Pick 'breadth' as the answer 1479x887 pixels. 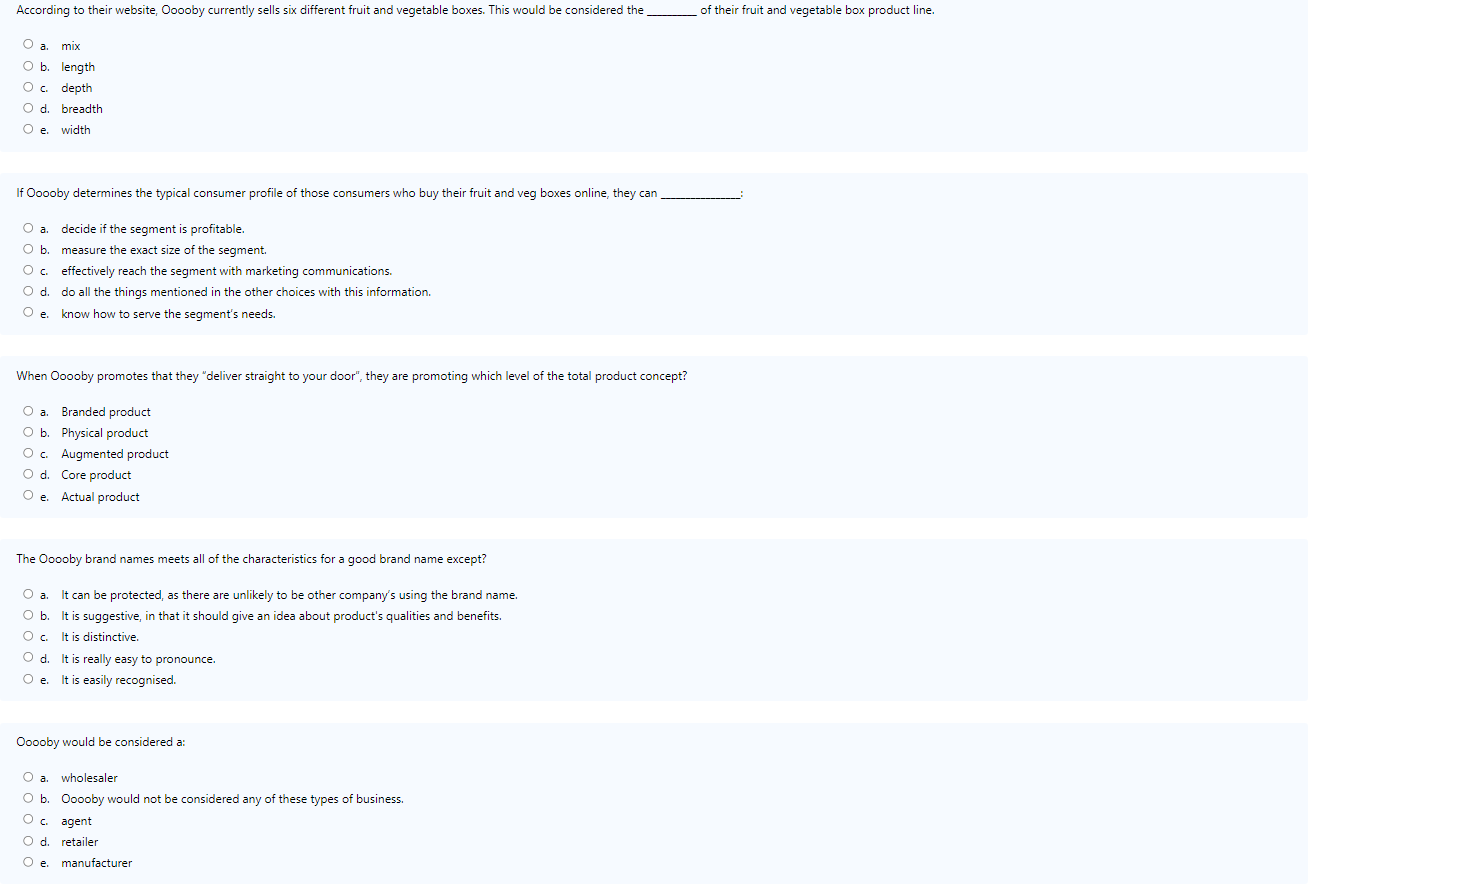(28, 107)
